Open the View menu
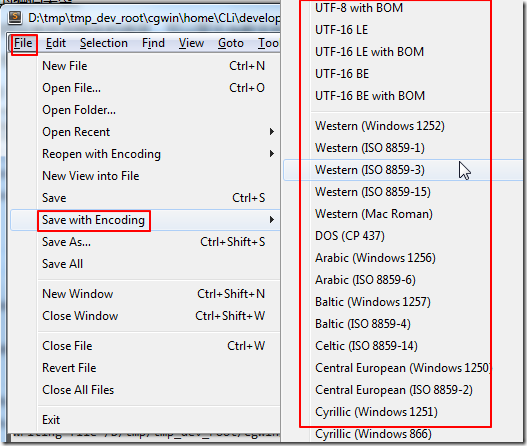The width and height of the screenshot is (527, 446). click(x=191, y=43)
